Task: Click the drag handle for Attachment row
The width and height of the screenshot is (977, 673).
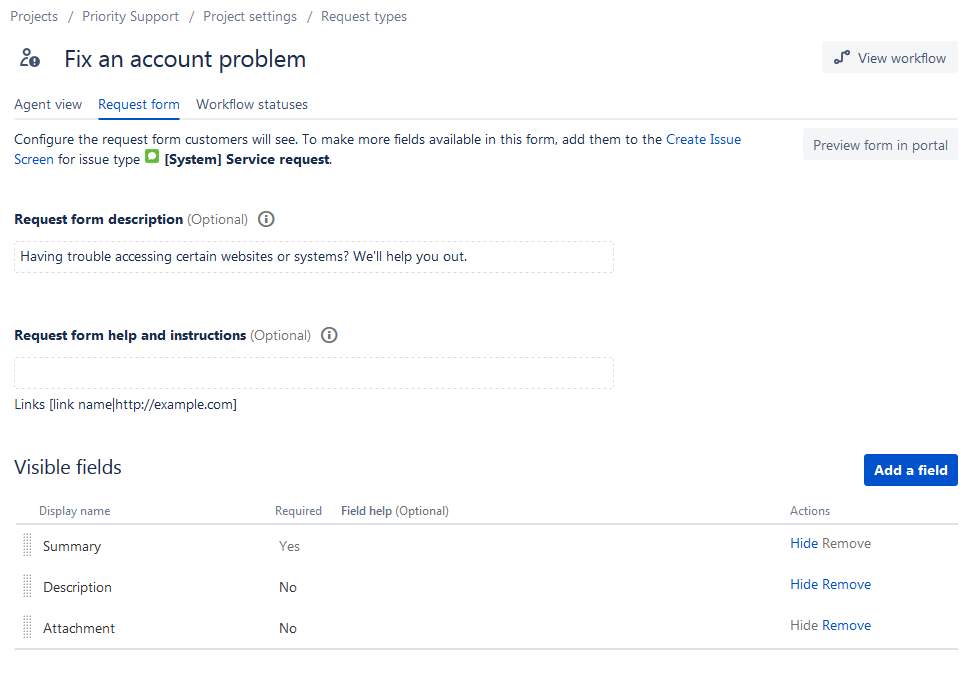Action: point(27,628)
